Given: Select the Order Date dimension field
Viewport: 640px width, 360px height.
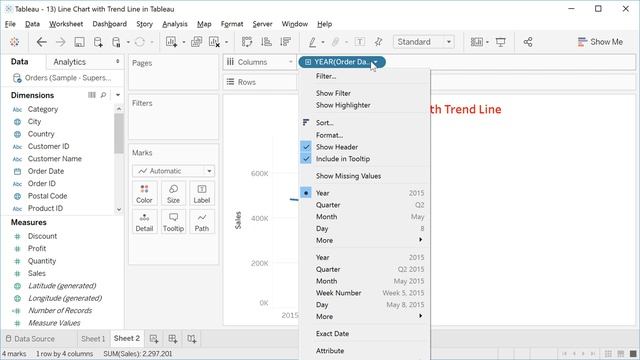Looking at the screenshot, I should click(x=46, y=171).
